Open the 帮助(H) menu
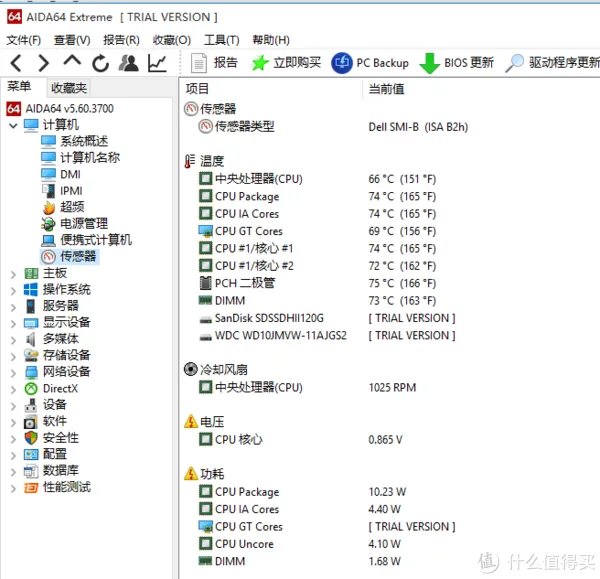Viewport: 600px width, 579px height. pos(271,40)
